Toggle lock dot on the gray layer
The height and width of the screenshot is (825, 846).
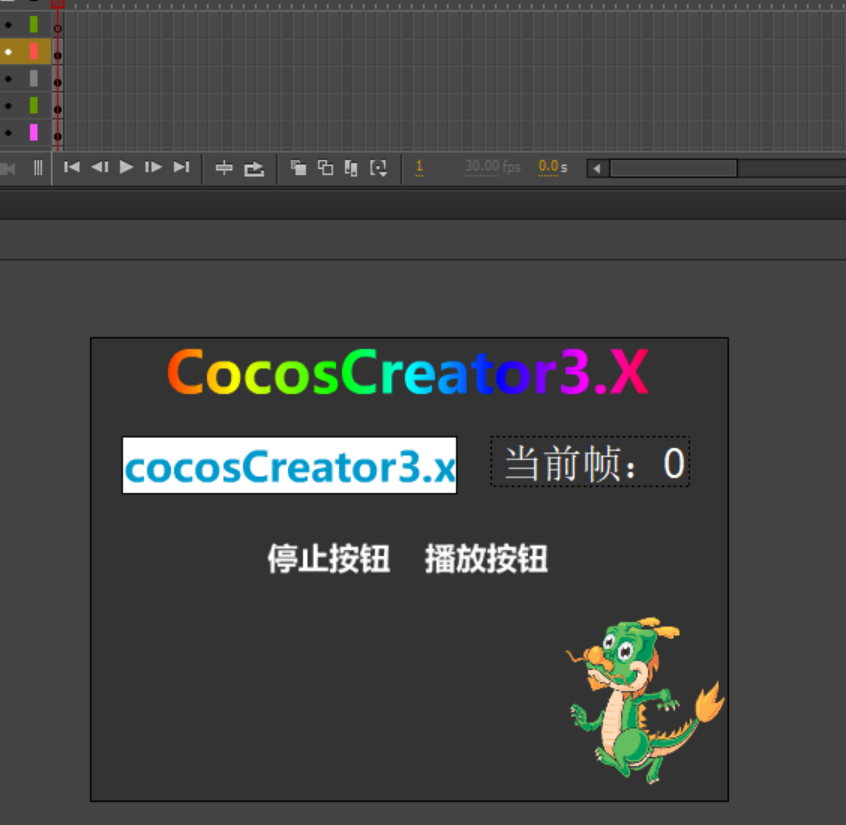pos(8,79)
